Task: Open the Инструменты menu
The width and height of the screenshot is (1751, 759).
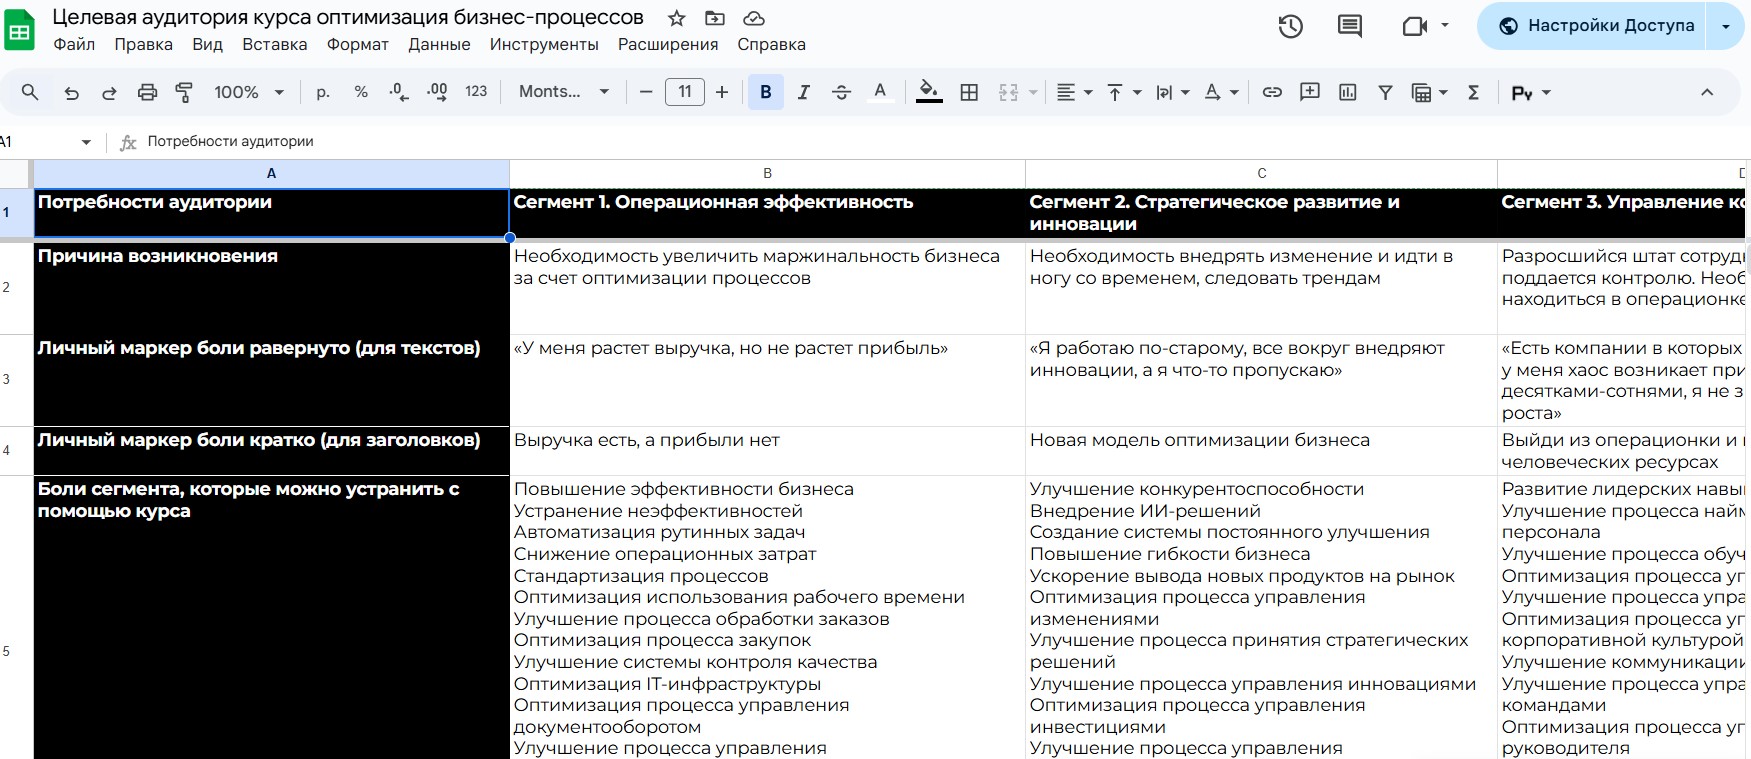Action: pos(544,44)
